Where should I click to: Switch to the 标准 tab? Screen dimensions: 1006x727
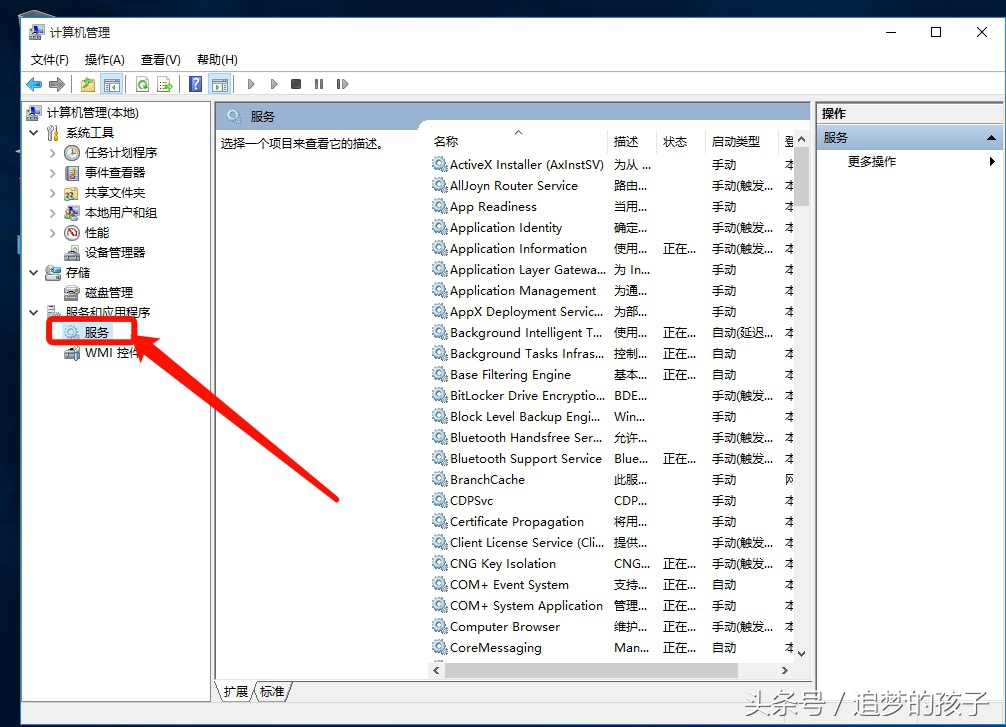point(272,692)
